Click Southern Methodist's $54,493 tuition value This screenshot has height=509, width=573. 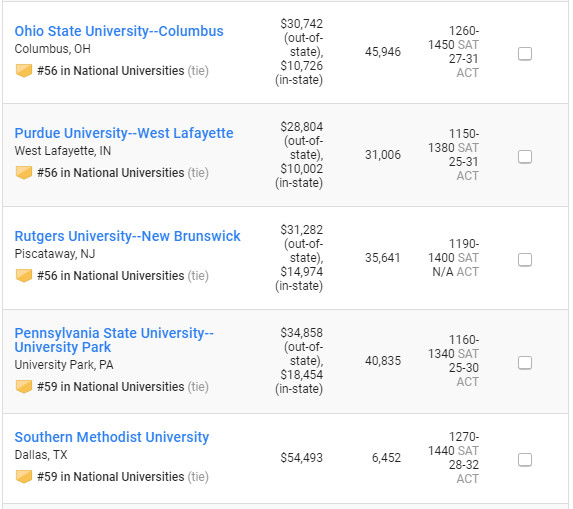point(301,458)
